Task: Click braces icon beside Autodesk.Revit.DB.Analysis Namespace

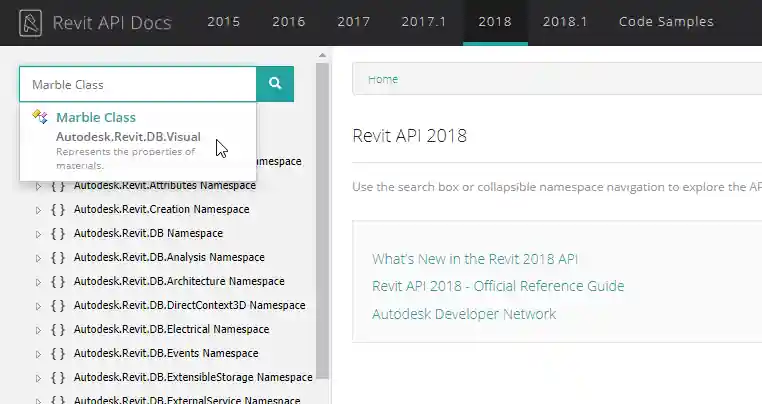Action: (x=58, y=258)
